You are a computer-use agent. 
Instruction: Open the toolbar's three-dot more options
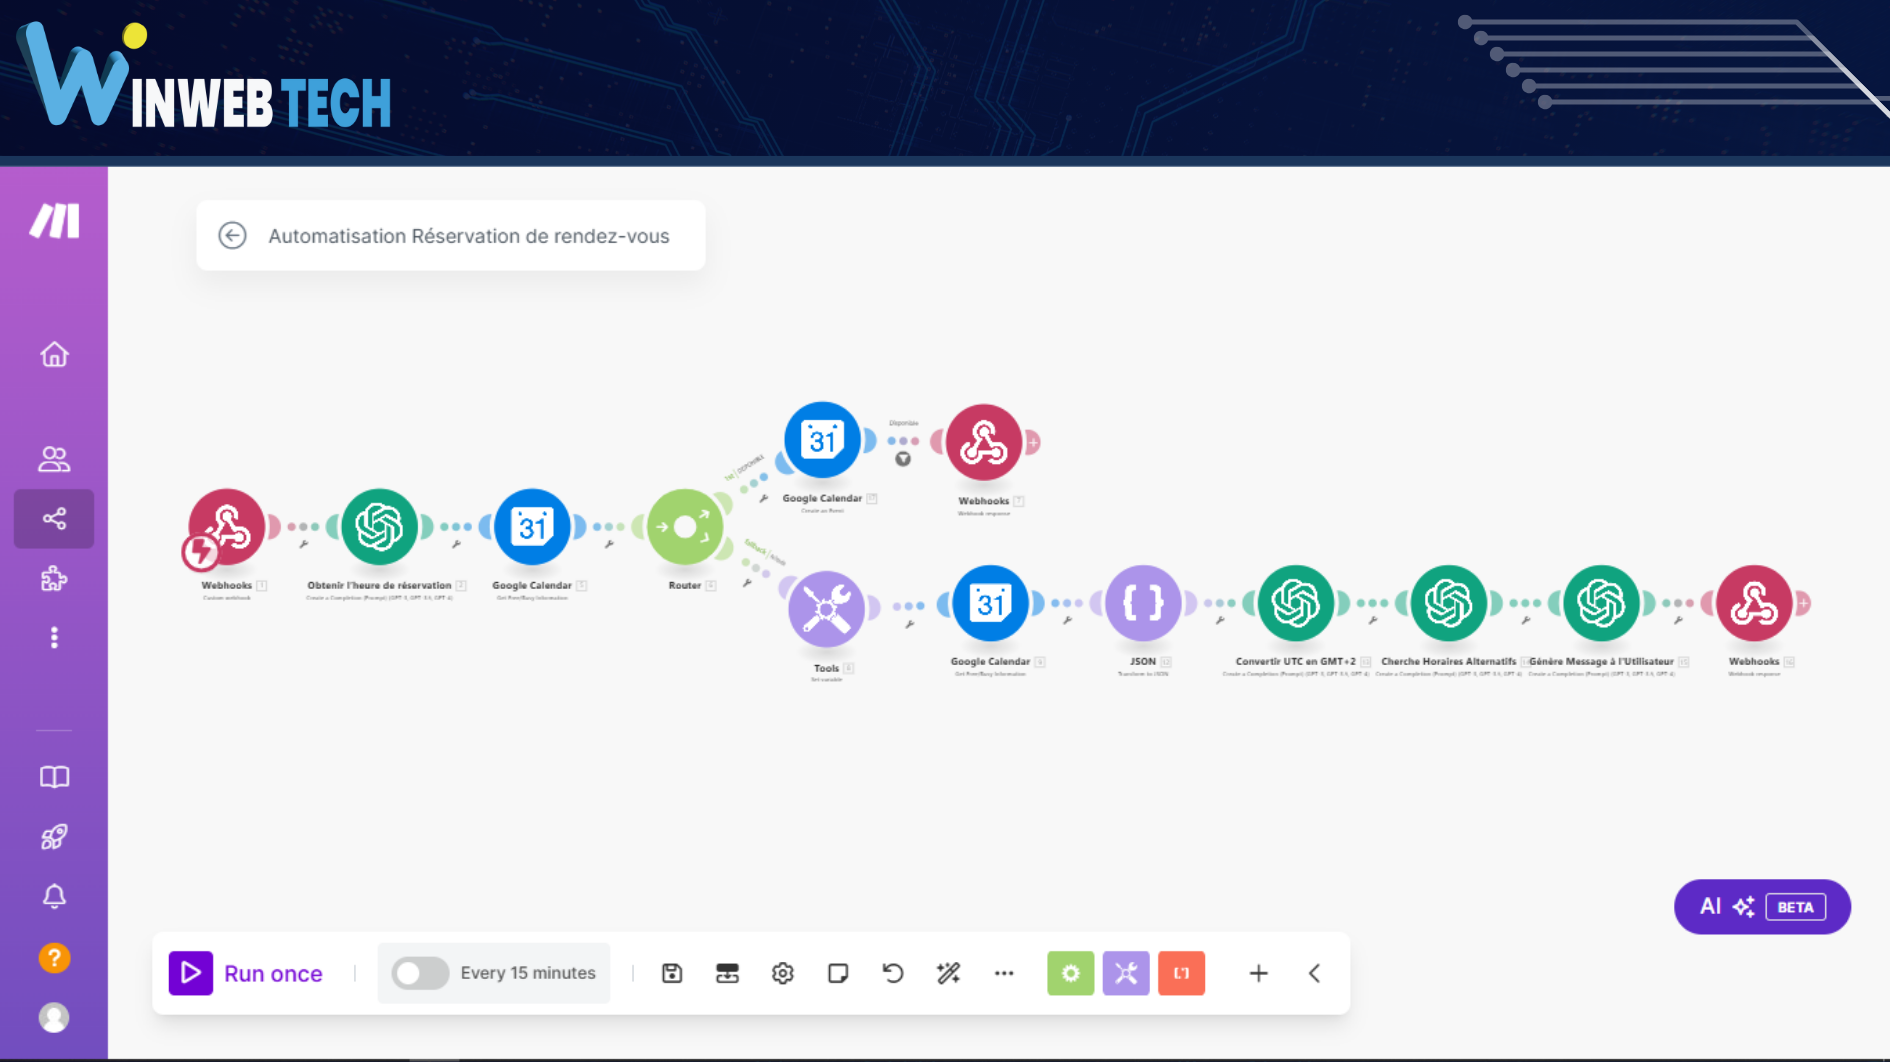point(1004,973)
